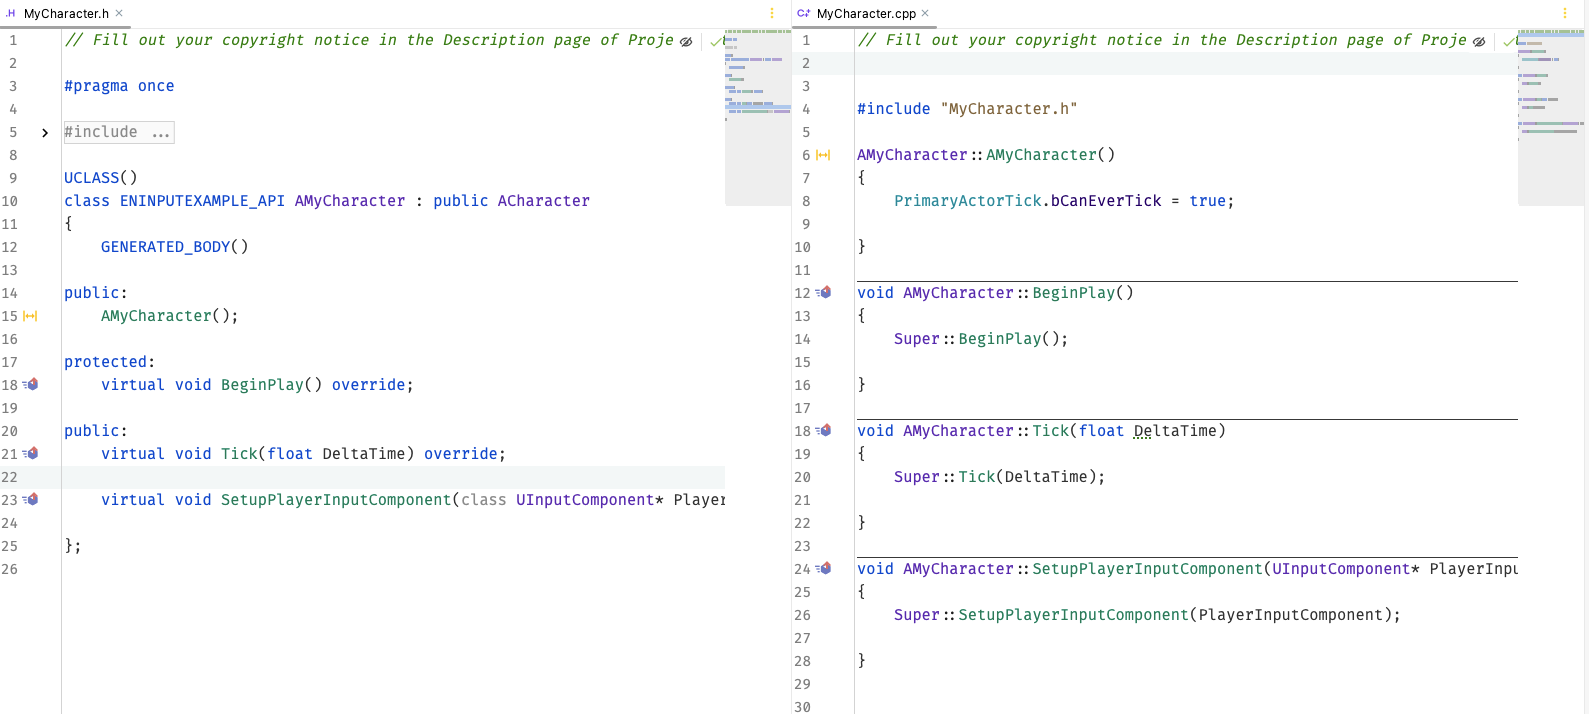Click gutter icon next to AMyCharacter::Tick definition
Screen dimensions: 1589x714
click(824, 431)
